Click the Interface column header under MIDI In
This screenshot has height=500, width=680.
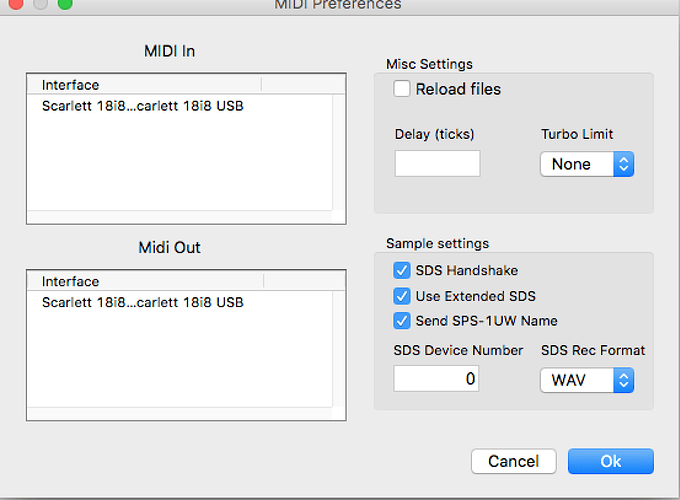pos(145,85)
